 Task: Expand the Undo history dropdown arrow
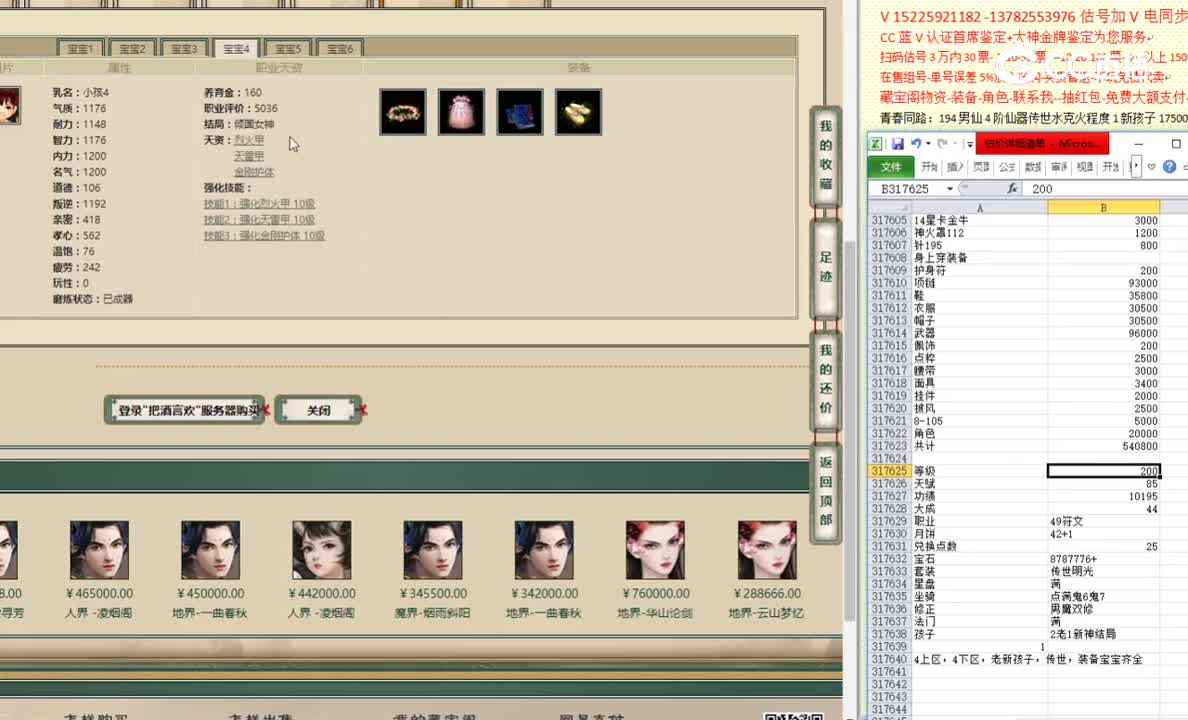pos(928,142)
